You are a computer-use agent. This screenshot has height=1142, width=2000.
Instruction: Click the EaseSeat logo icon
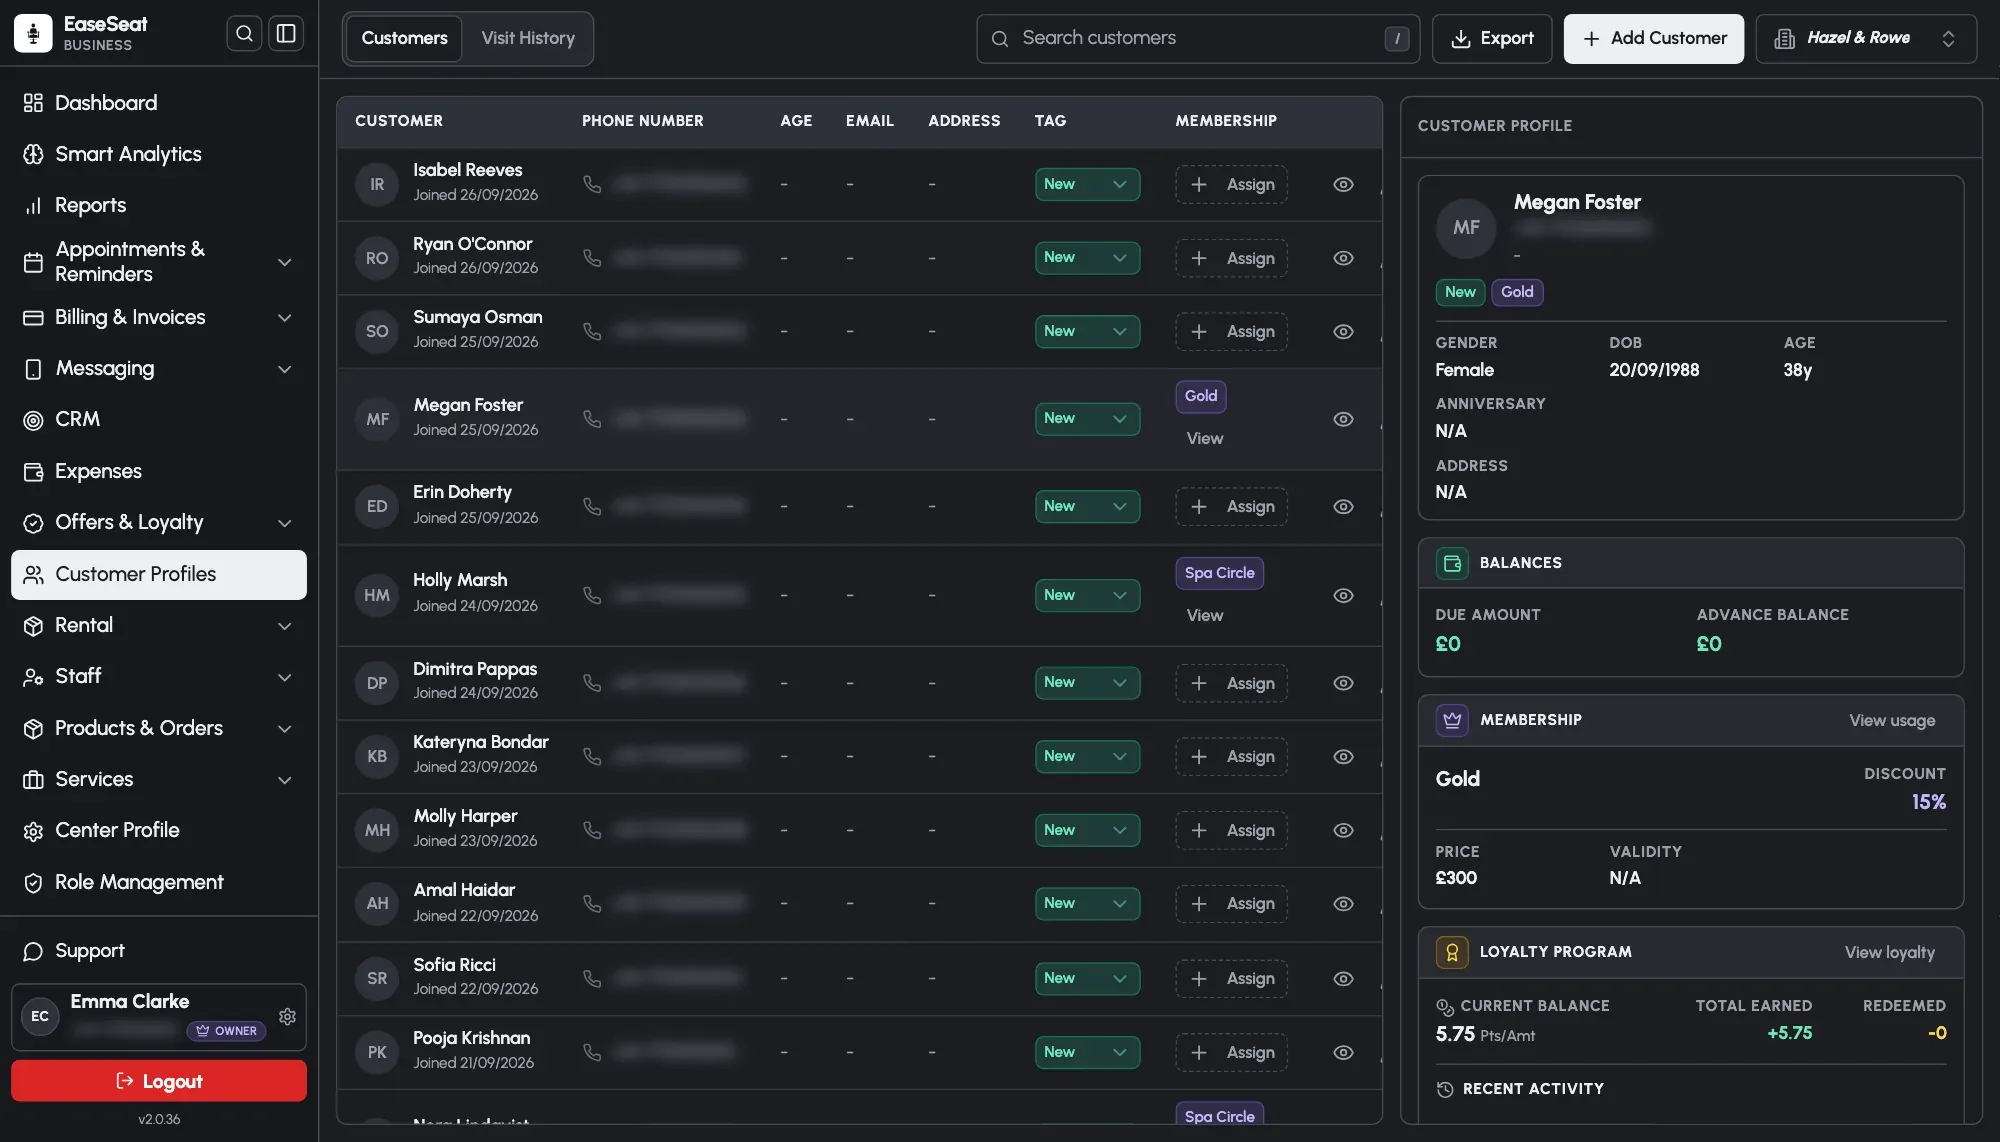pos(33,34)
